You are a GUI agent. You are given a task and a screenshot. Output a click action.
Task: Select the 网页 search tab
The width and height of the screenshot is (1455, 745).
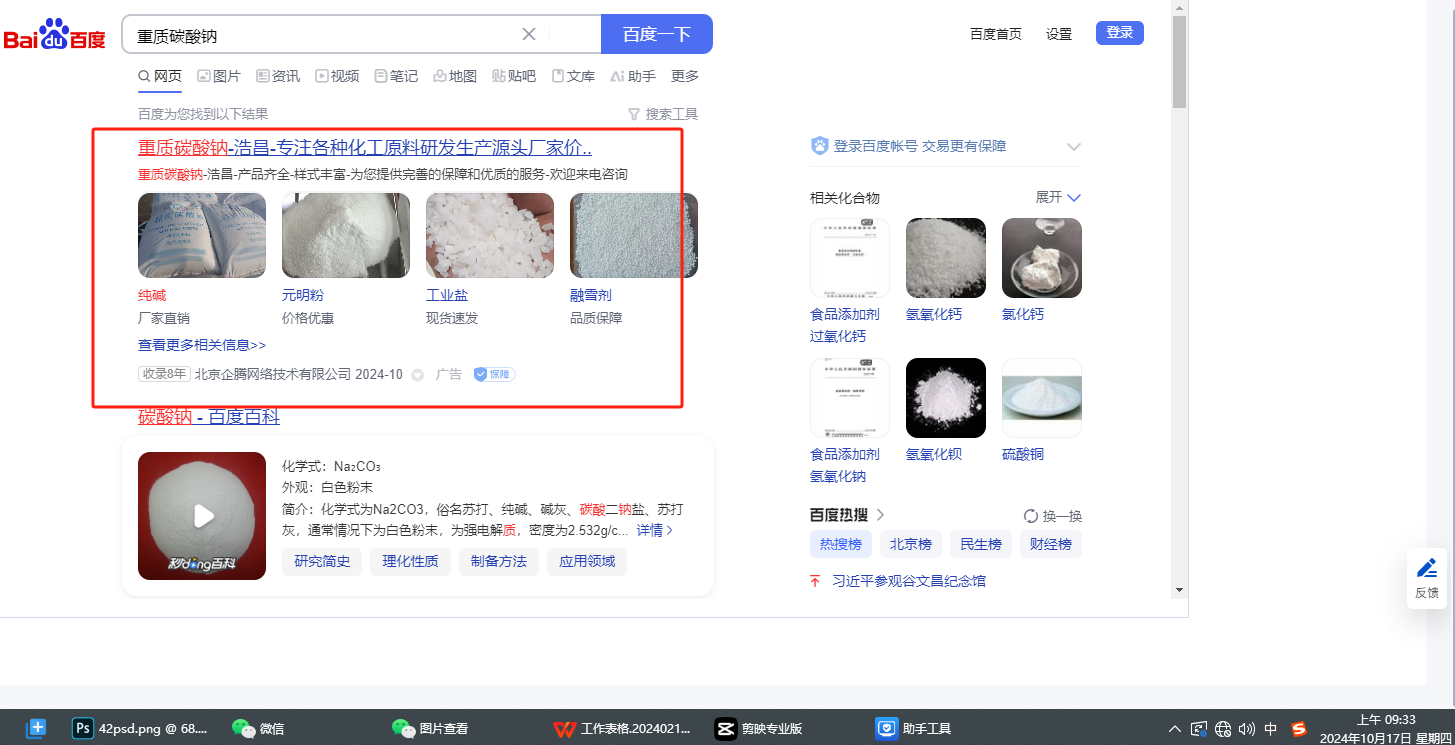[x=160, y=76]
